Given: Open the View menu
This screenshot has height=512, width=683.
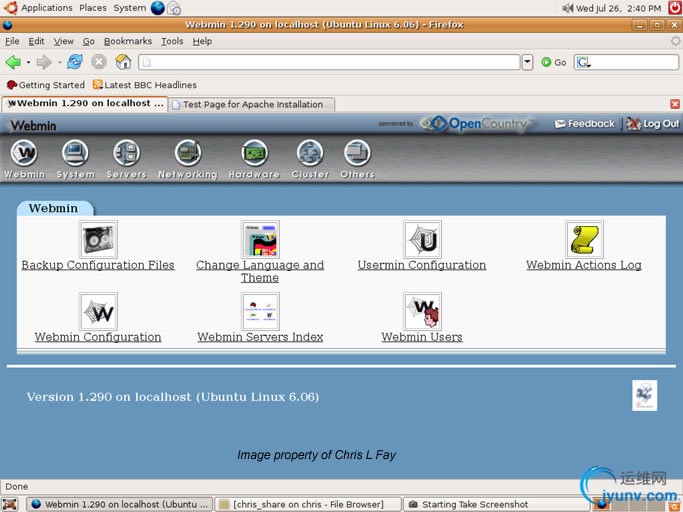Looking at the screenshot, I should coord(64,41).
